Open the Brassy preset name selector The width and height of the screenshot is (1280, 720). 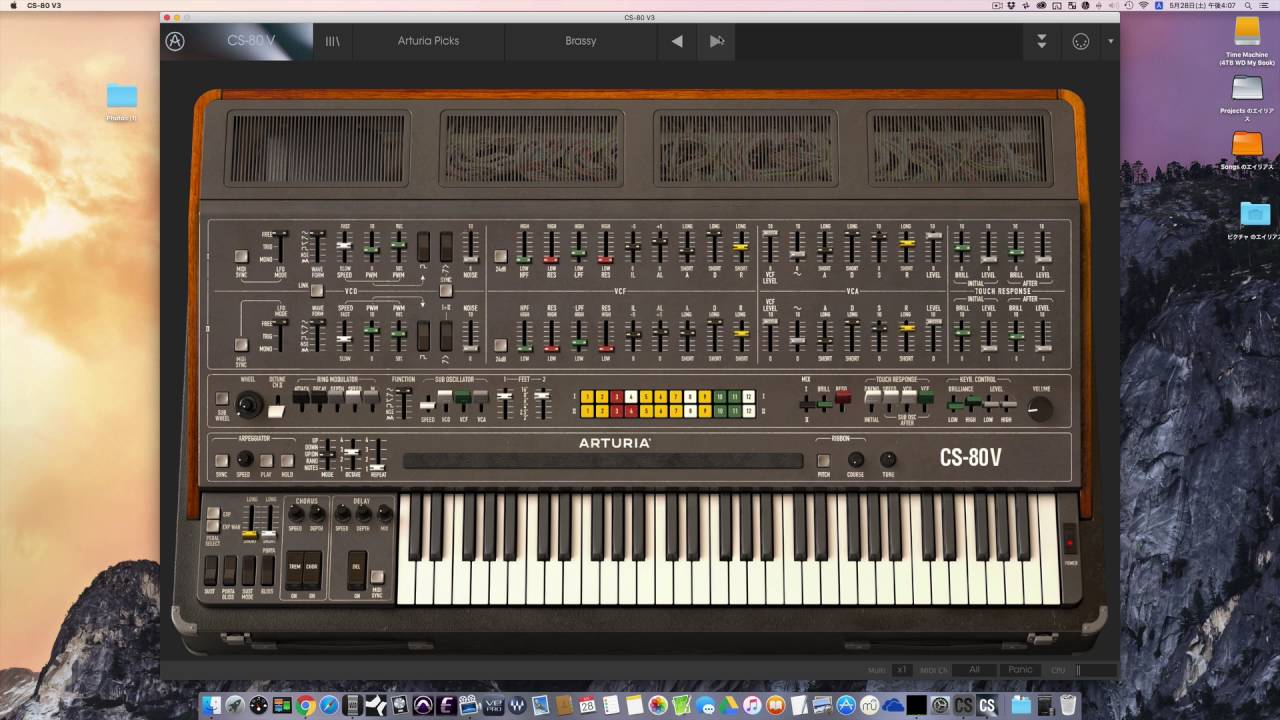point(580,41)
